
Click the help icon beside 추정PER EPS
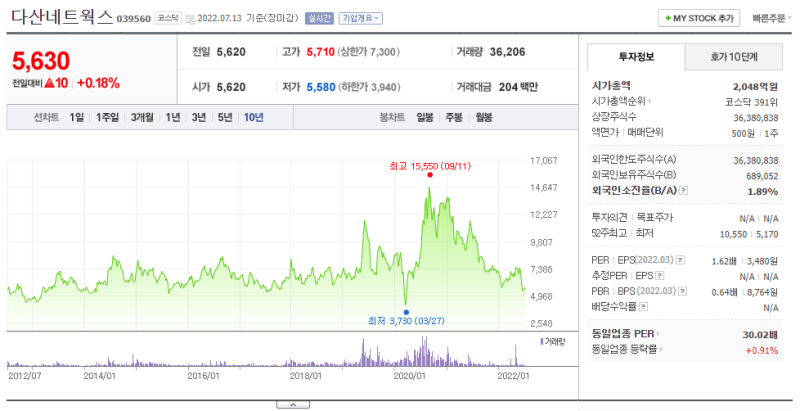(660, 276)
